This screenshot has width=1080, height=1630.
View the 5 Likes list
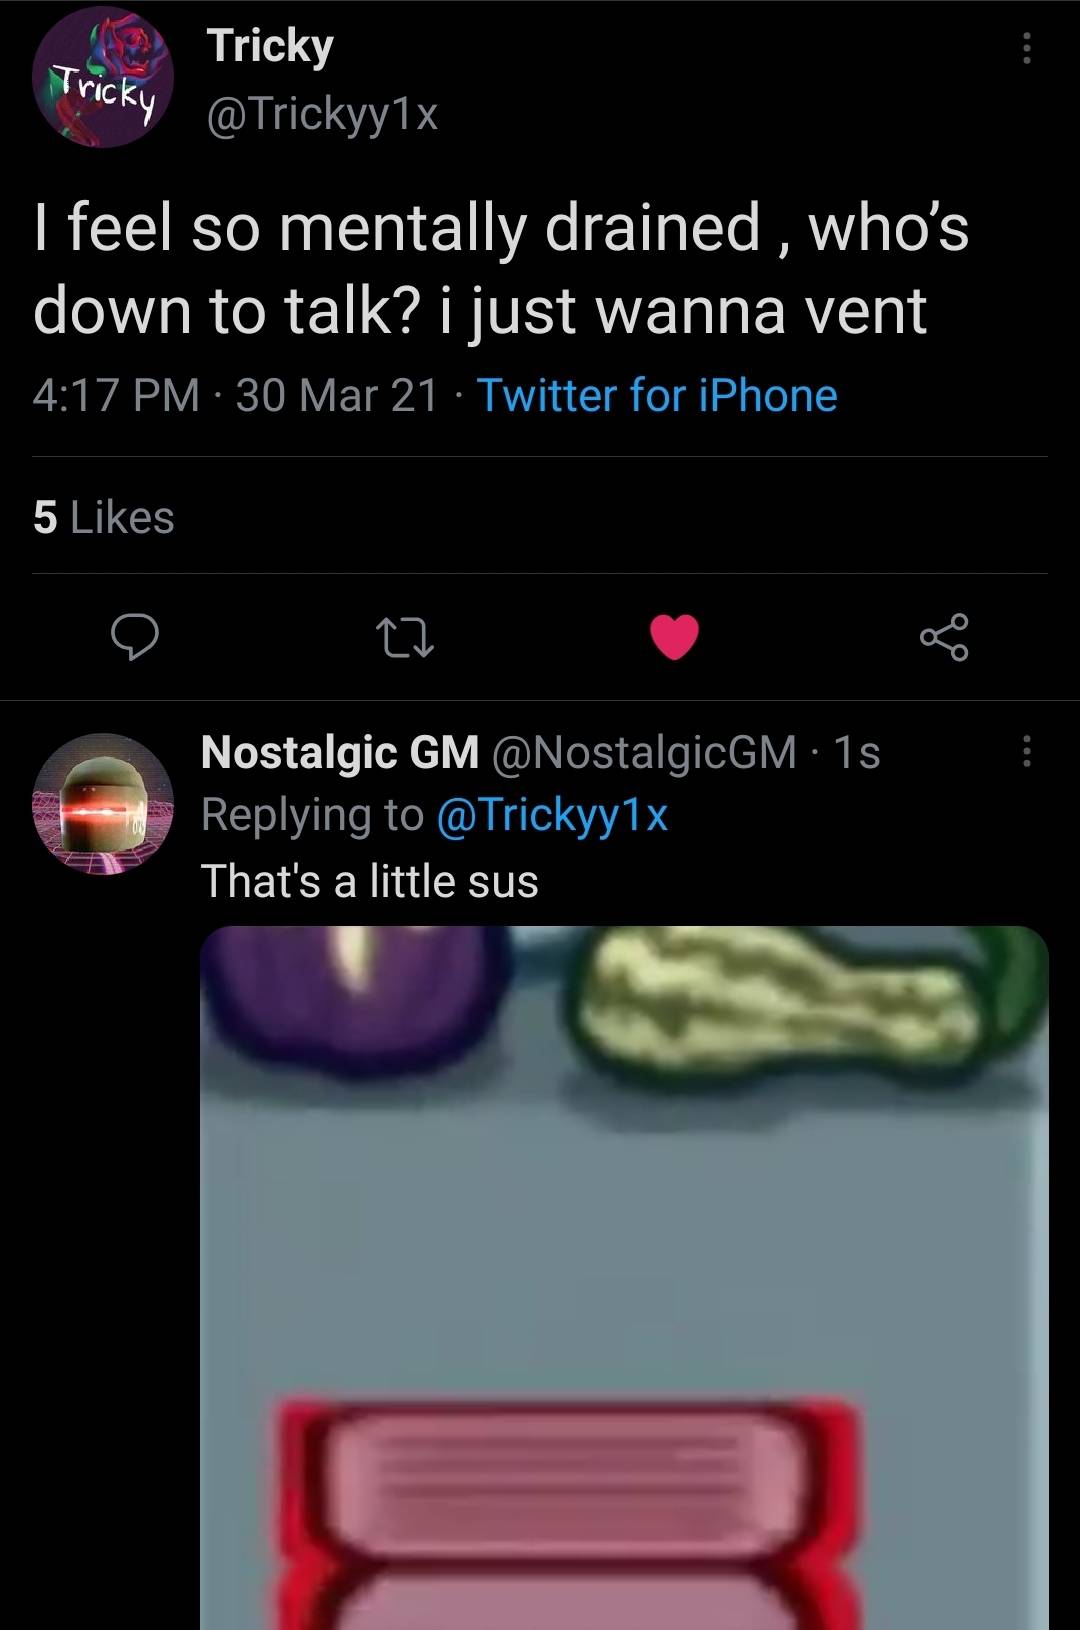[104, 517]
